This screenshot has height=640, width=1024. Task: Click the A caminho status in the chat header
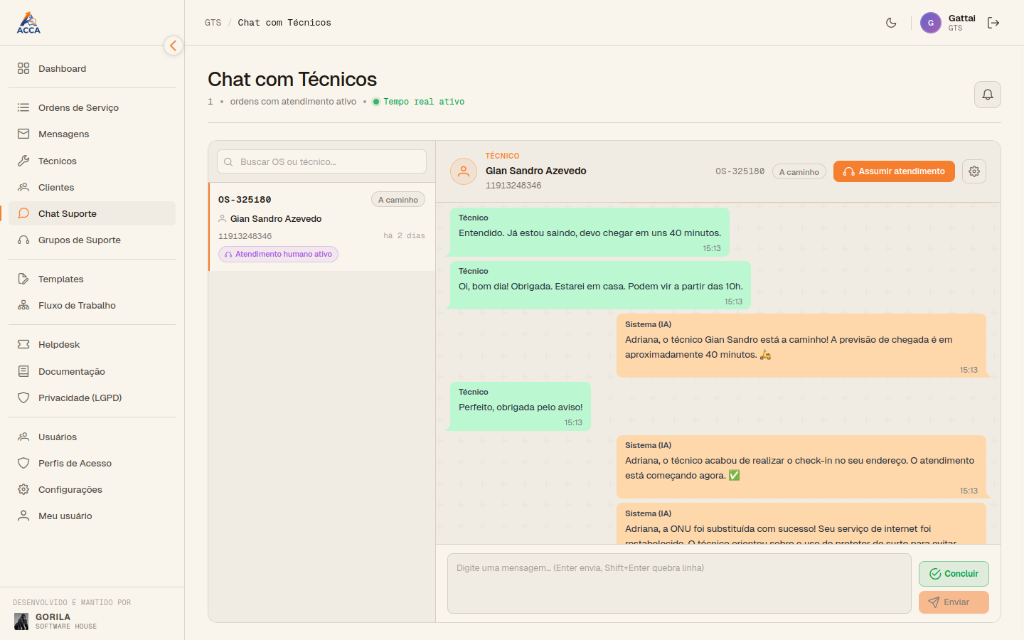tap(799, 172)
